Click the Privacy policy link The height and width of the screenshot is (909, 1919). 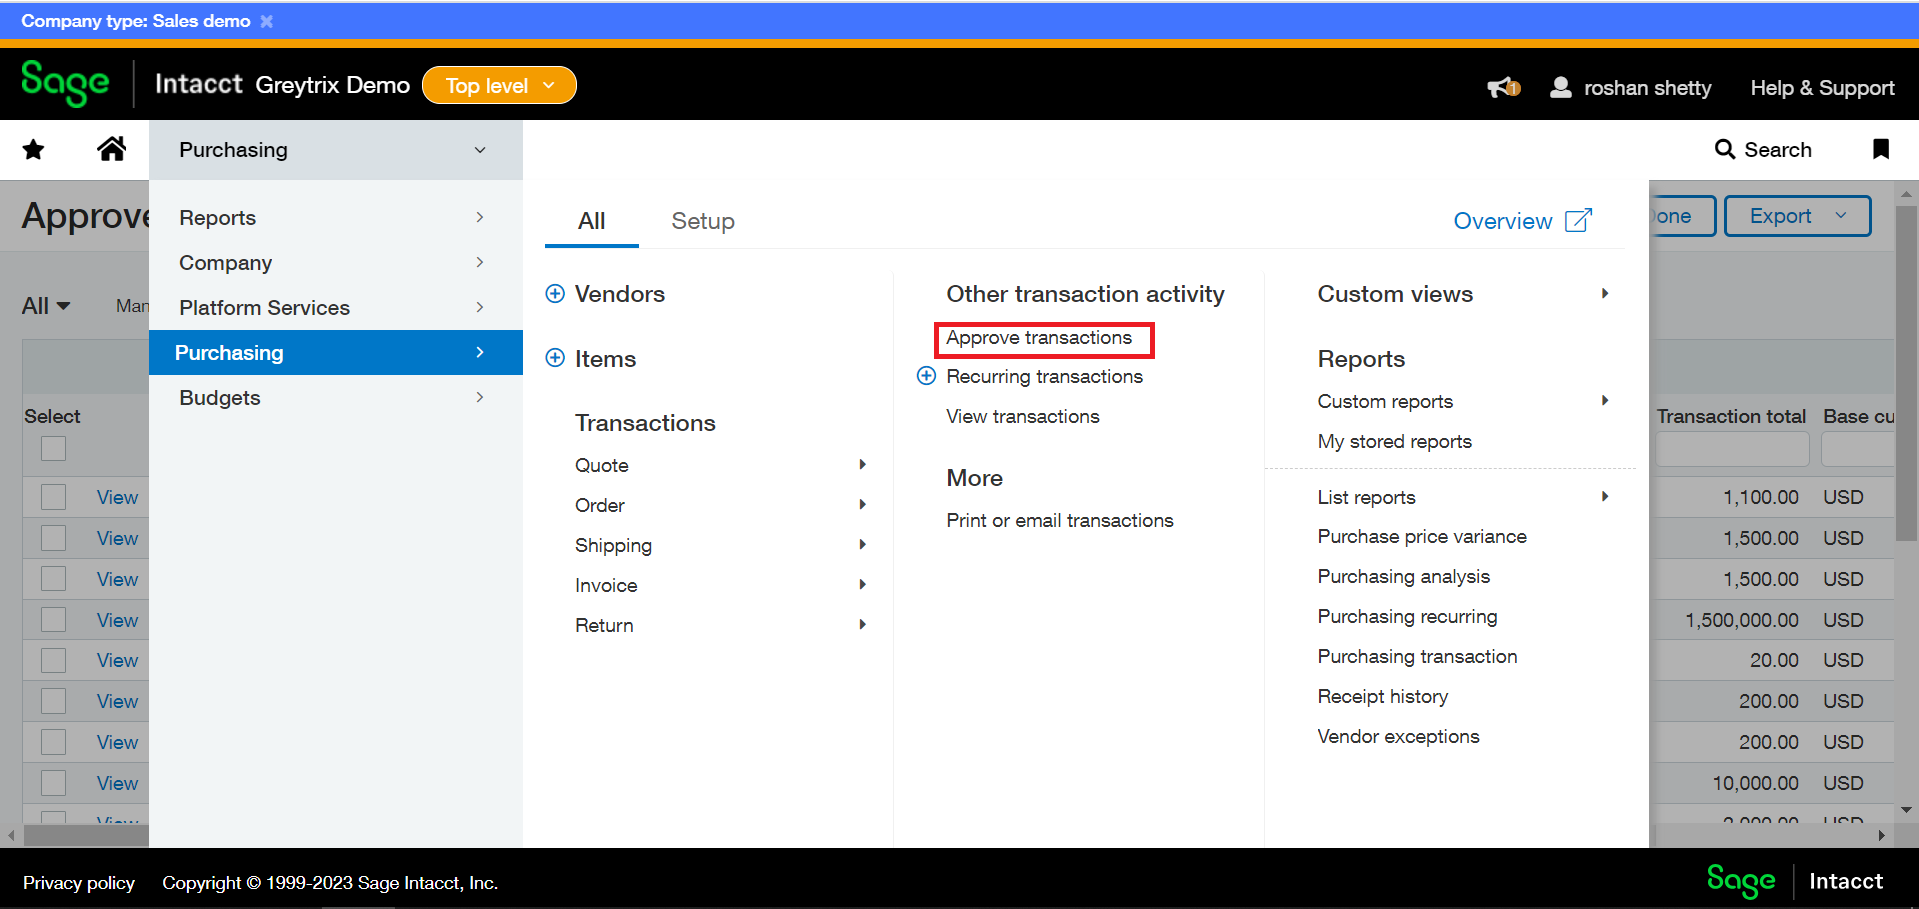78,883
